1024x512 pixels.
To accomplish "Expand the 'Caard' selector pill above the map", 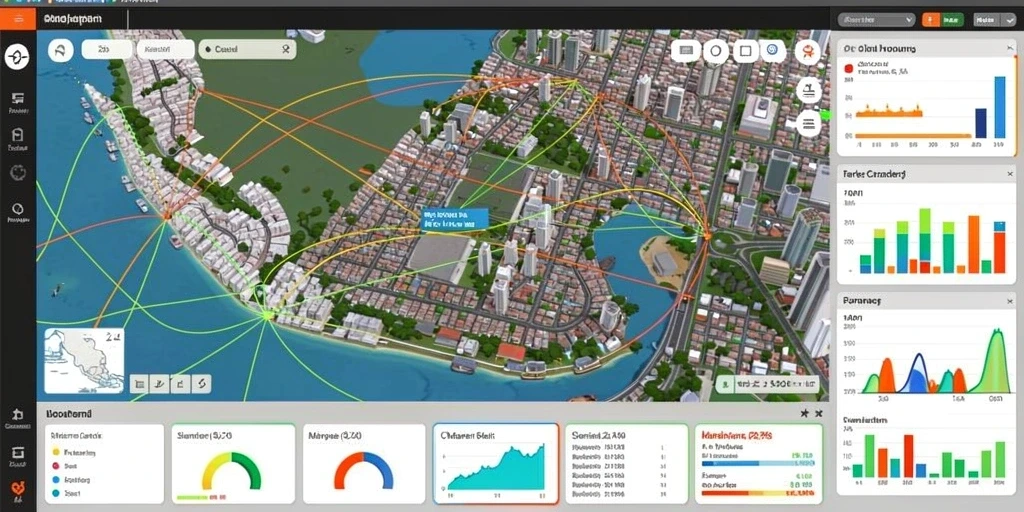I will click(247, 49).
